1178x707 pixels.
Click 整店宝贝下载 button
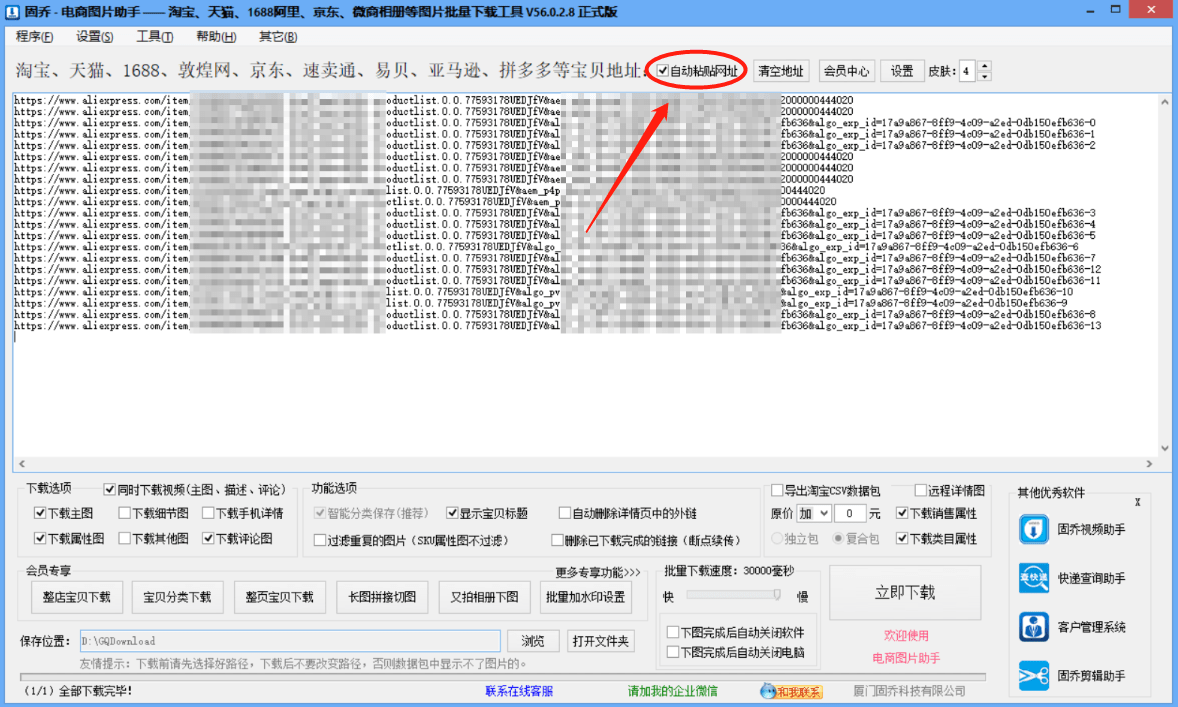coord(77,597)
